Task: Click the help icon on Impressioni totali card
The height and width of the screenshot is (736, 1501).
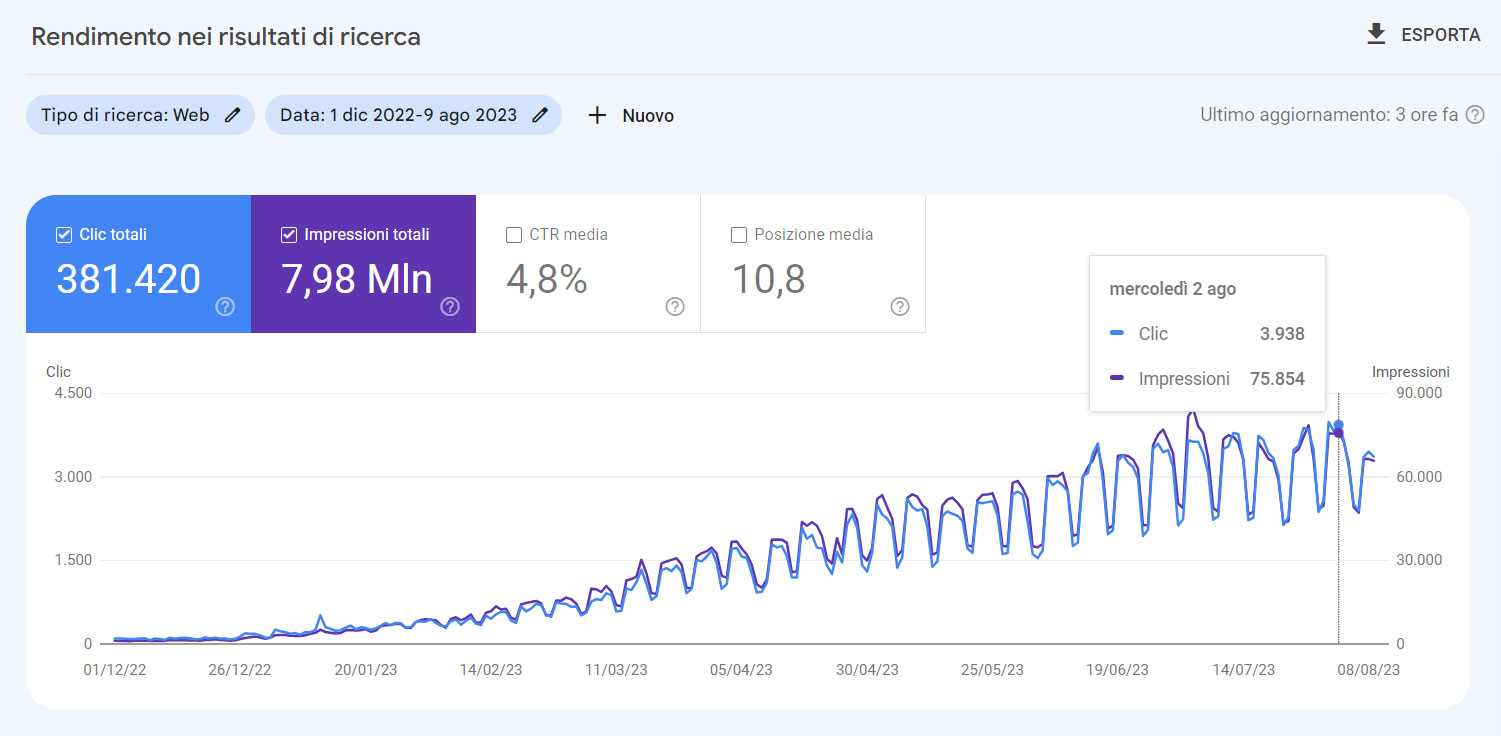Action: click(x=449, y=308)
